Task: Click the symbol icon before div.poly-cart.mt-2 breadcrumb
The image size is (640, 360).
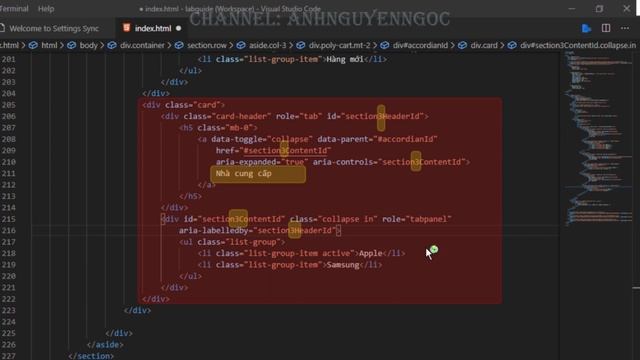Action: click(x=300, y=45)
